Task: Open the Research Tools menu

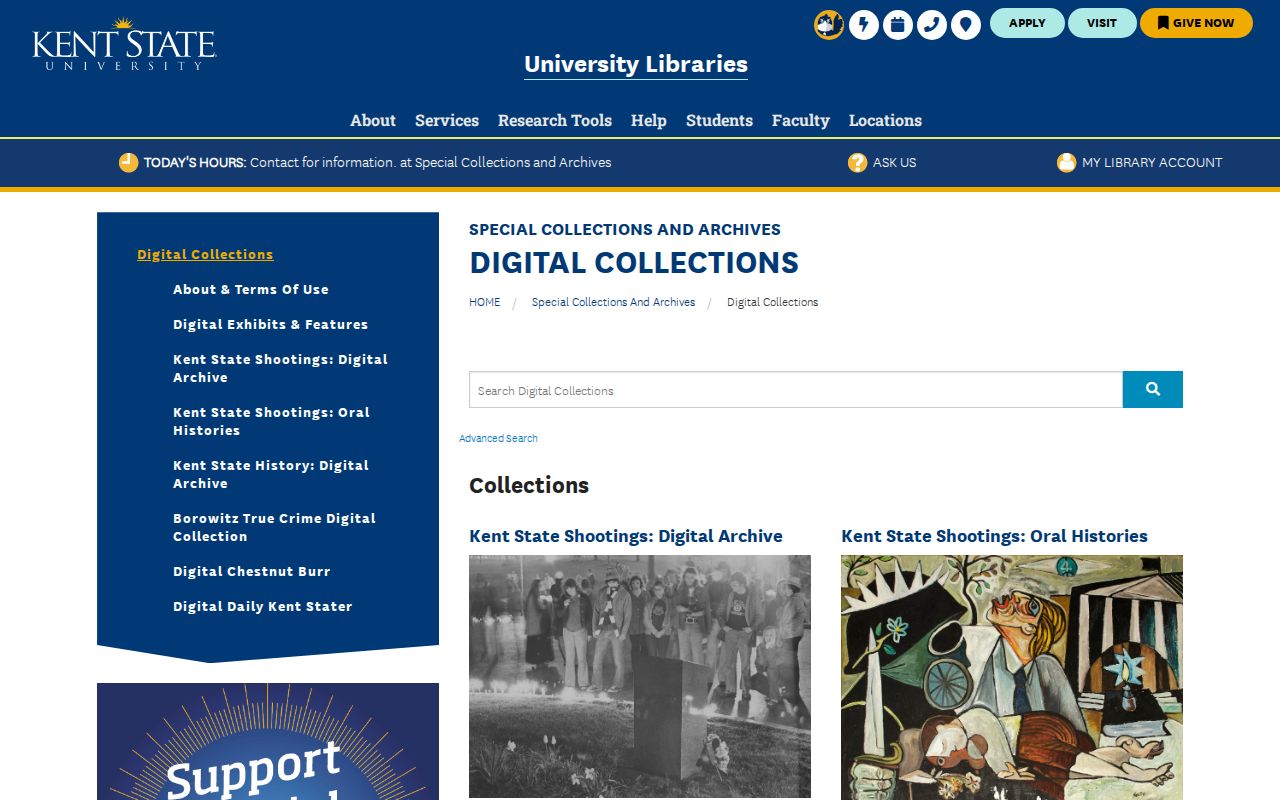Action: point(555,120)
